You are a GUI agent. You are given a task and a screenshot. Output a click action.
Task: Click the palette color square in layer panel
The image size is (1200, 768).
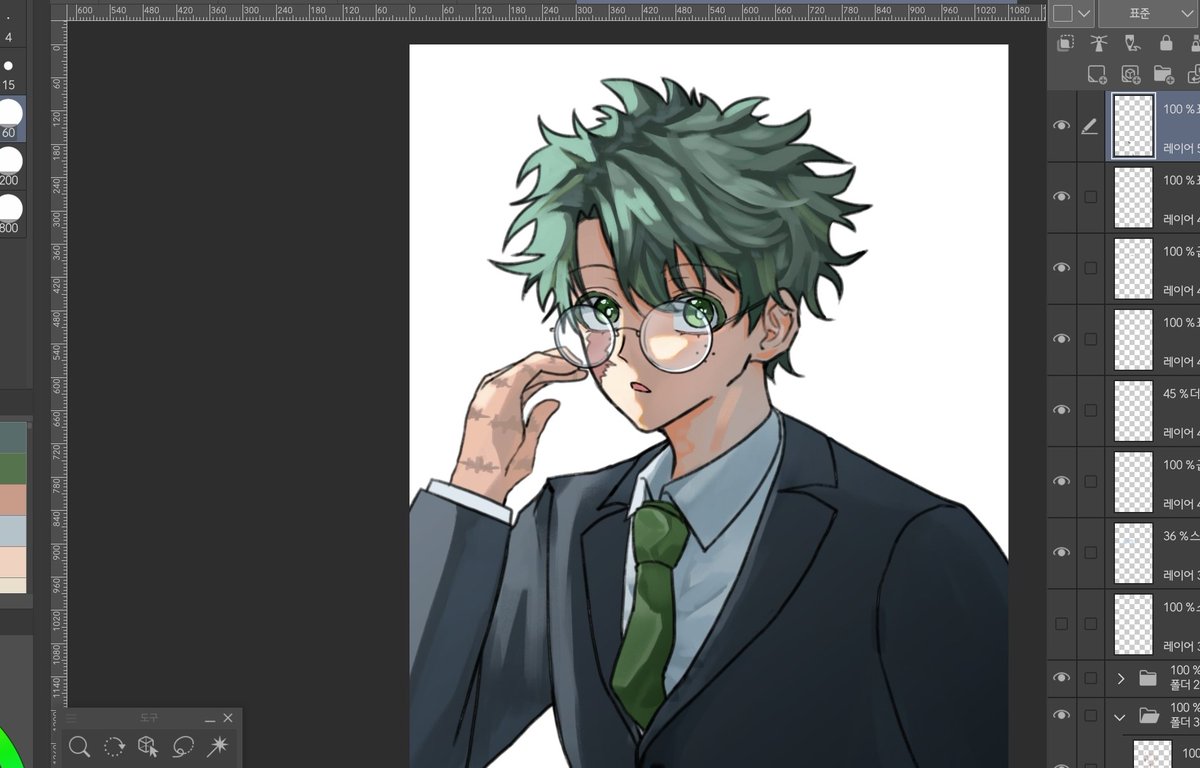1062,13
